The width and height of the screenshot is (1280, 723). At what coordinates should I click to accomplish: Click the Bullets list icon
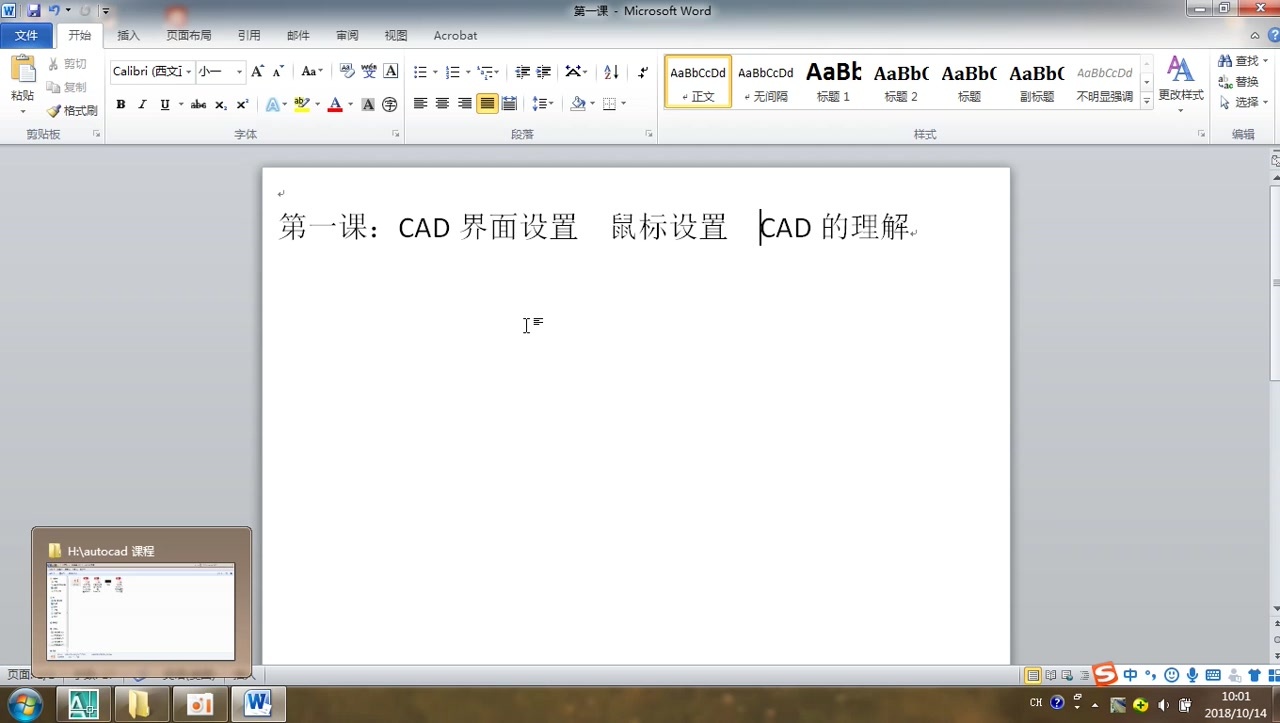click(420, 72)
